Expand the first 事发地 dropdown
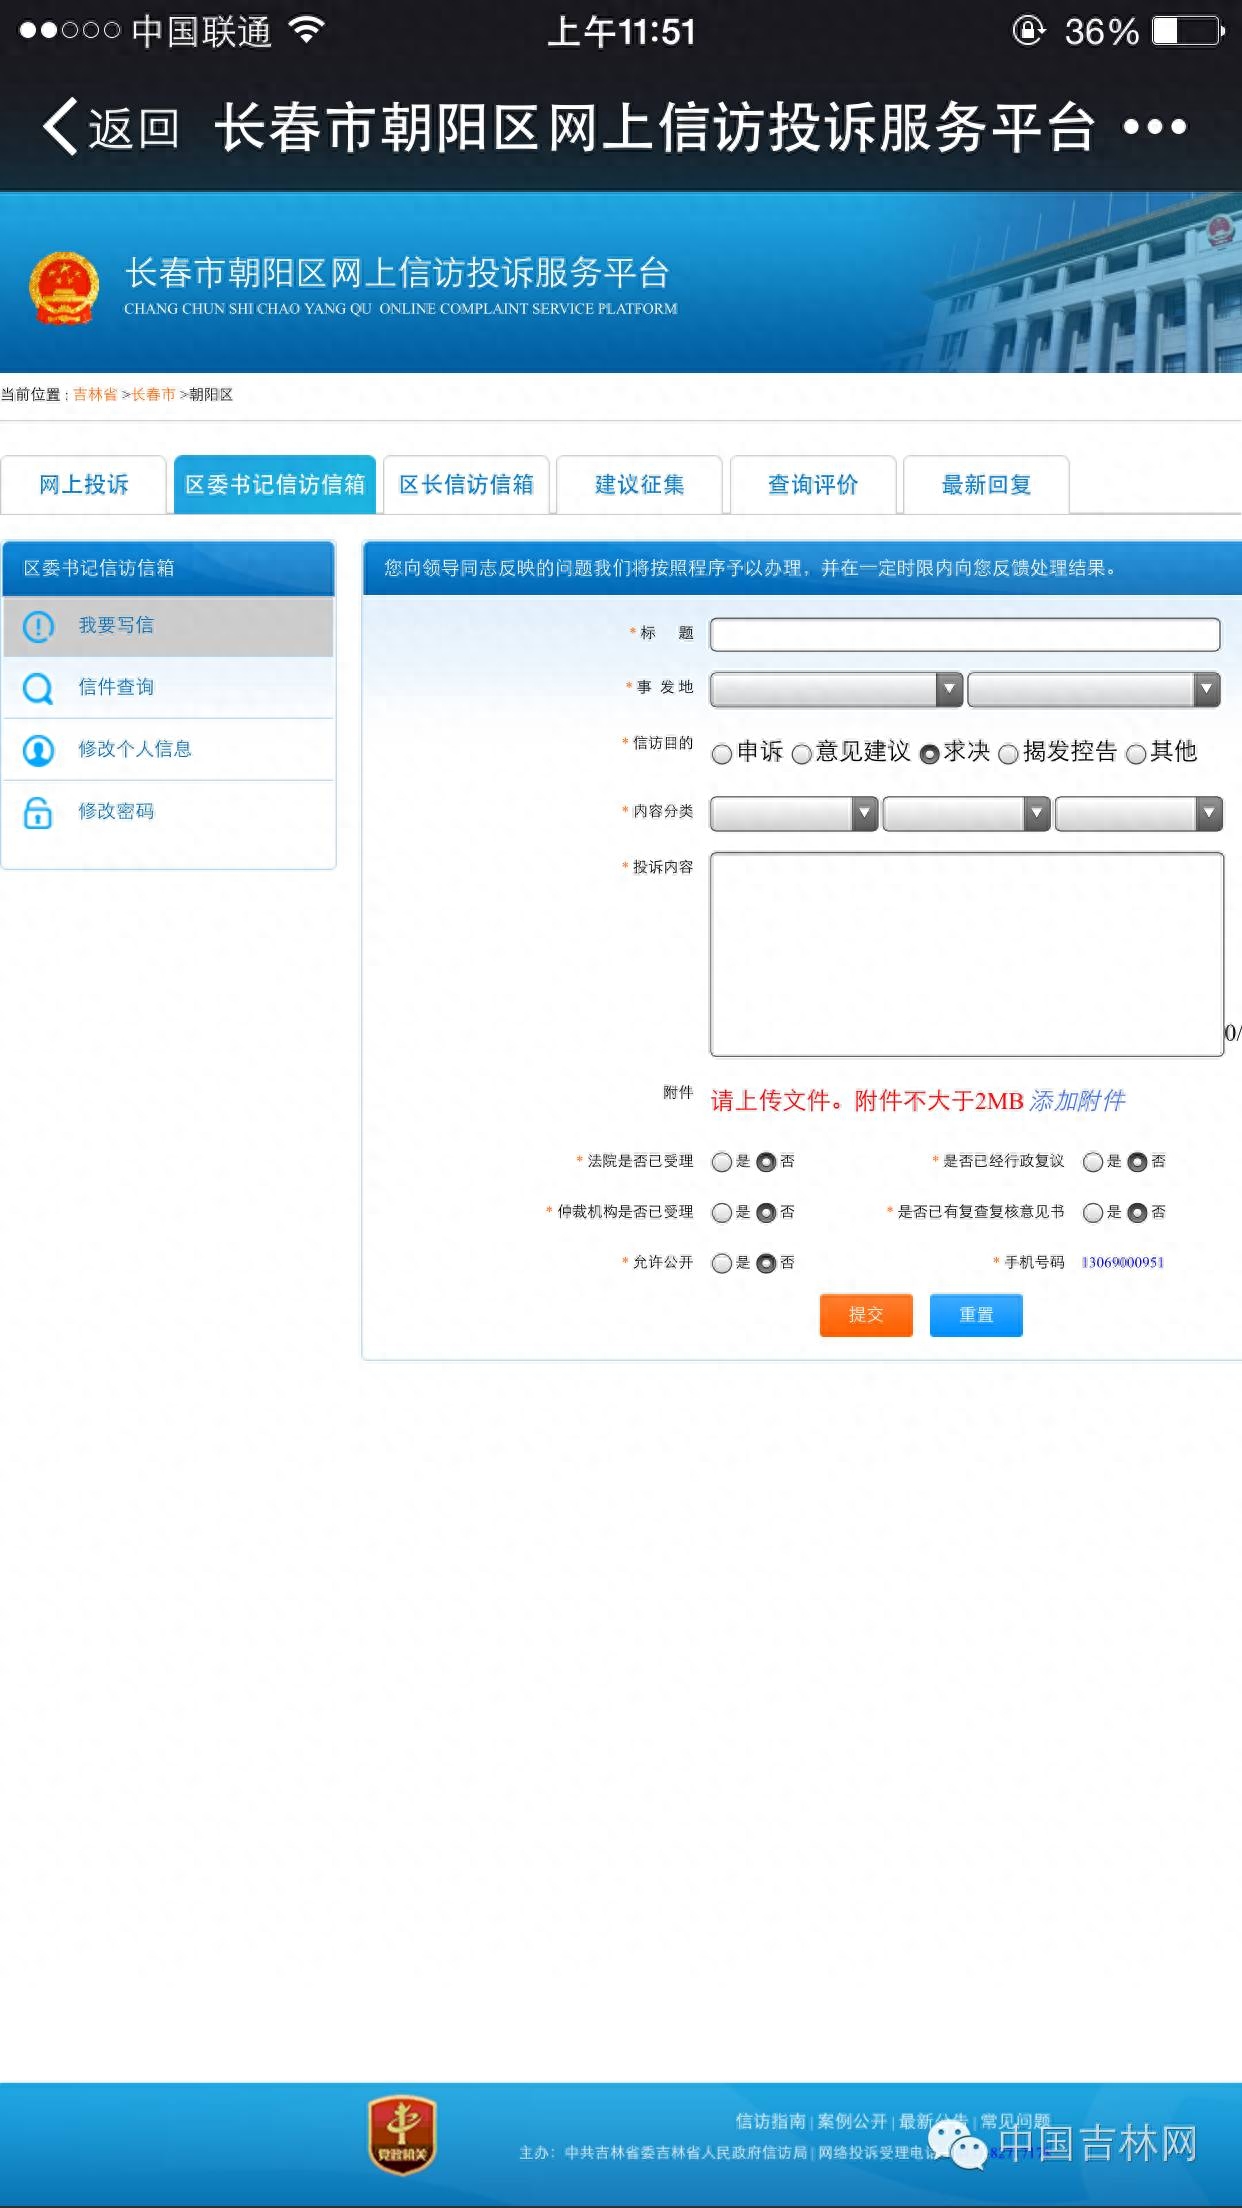Image resolution: width=1242 pixels, height=2208 pixels. coord(836,689)
